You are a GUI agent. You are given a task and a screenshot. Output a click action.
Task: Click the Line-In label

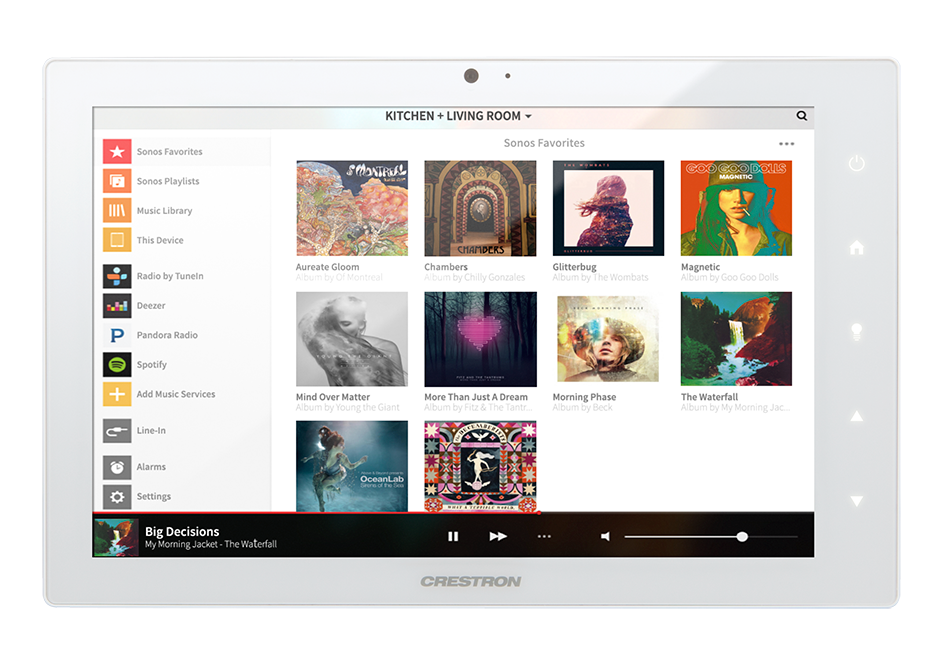pyautogui.click(x=151, y=431)
